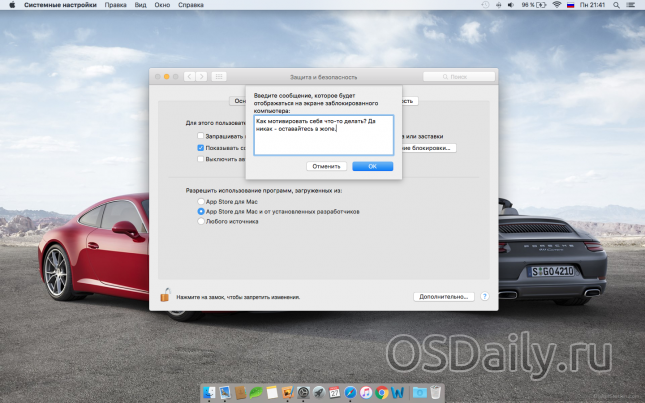Screen dimensions: 645x403
Task: Click the "OK" button in the dialog
Action: click(372, 166)
